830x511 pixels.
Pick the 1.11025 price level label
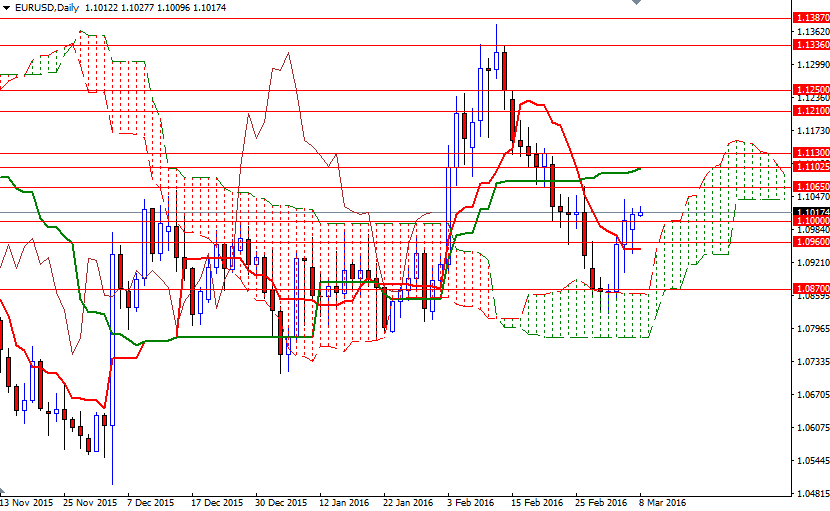[x=809, y=166]
